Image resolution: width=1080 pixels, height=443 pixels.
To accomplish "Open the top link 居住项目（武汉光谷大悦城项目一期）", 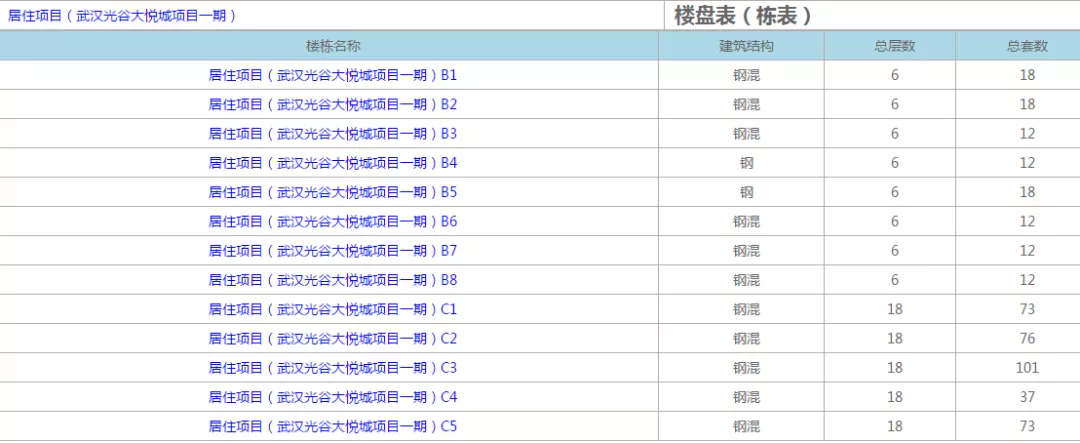I will [x=122, y=15].
